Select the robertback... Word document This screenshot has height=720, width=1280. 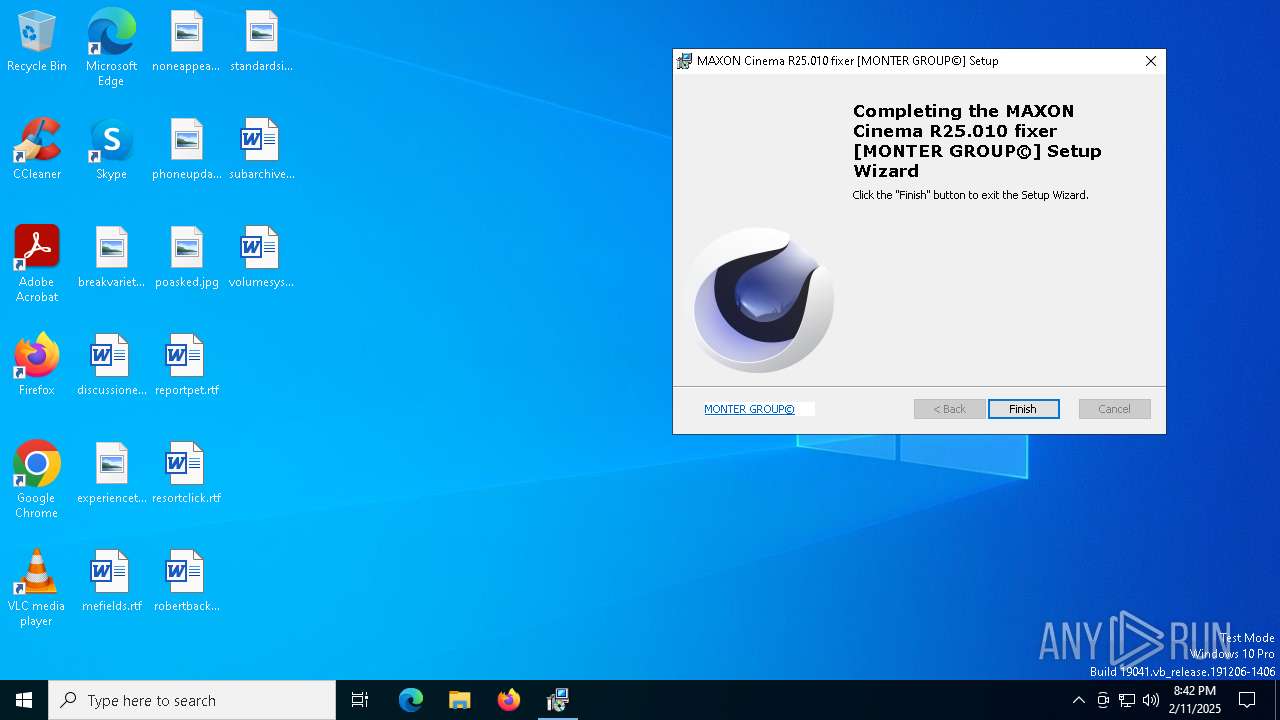click(186, 582)
